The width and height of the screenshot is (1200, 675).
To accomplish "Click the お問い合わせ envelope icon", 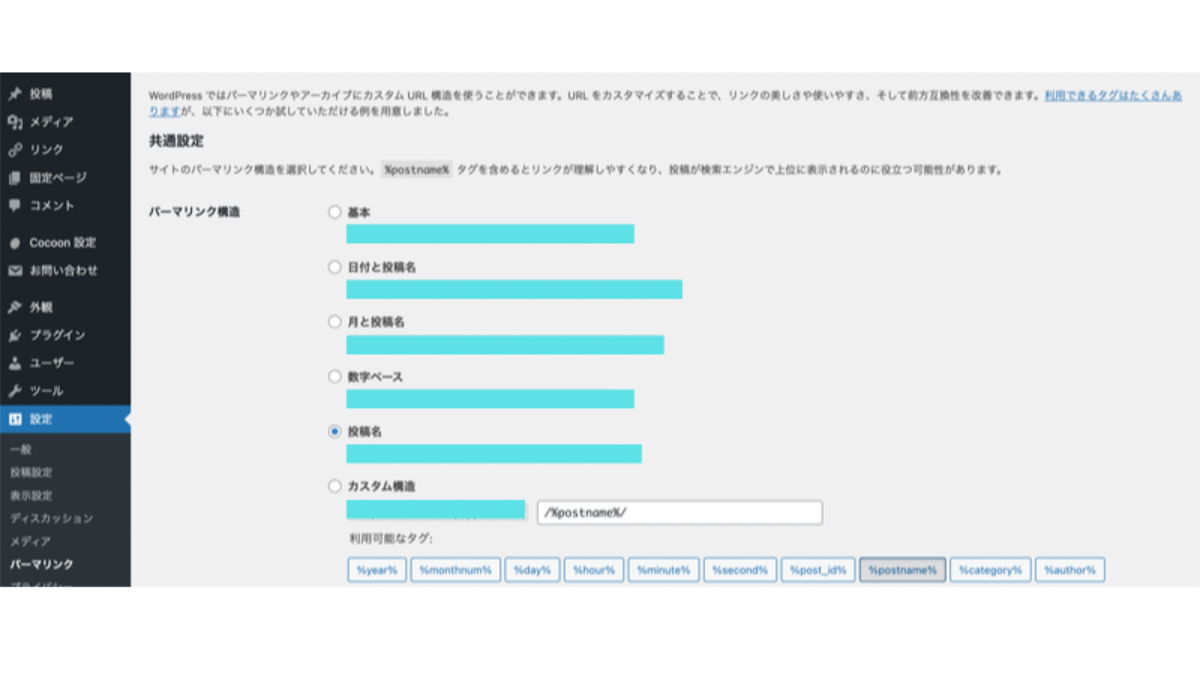I will (x=16, y=267).
